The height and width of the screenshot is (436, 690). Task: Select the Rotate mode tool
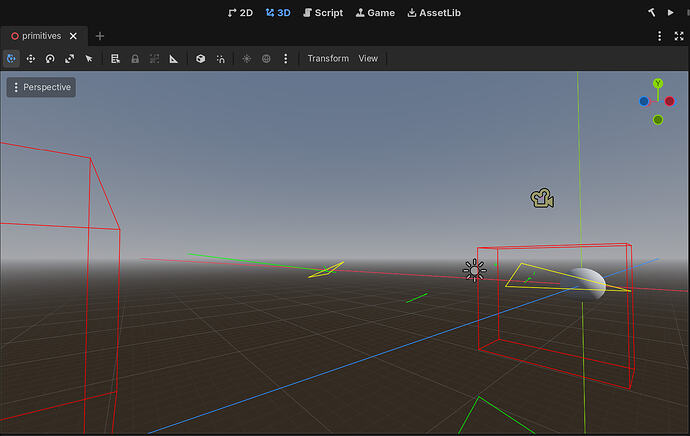coord(50,59)
